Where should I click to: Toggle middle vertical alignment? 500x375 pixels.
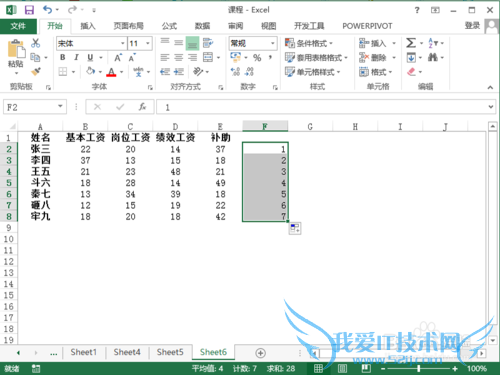pos(179,43)
